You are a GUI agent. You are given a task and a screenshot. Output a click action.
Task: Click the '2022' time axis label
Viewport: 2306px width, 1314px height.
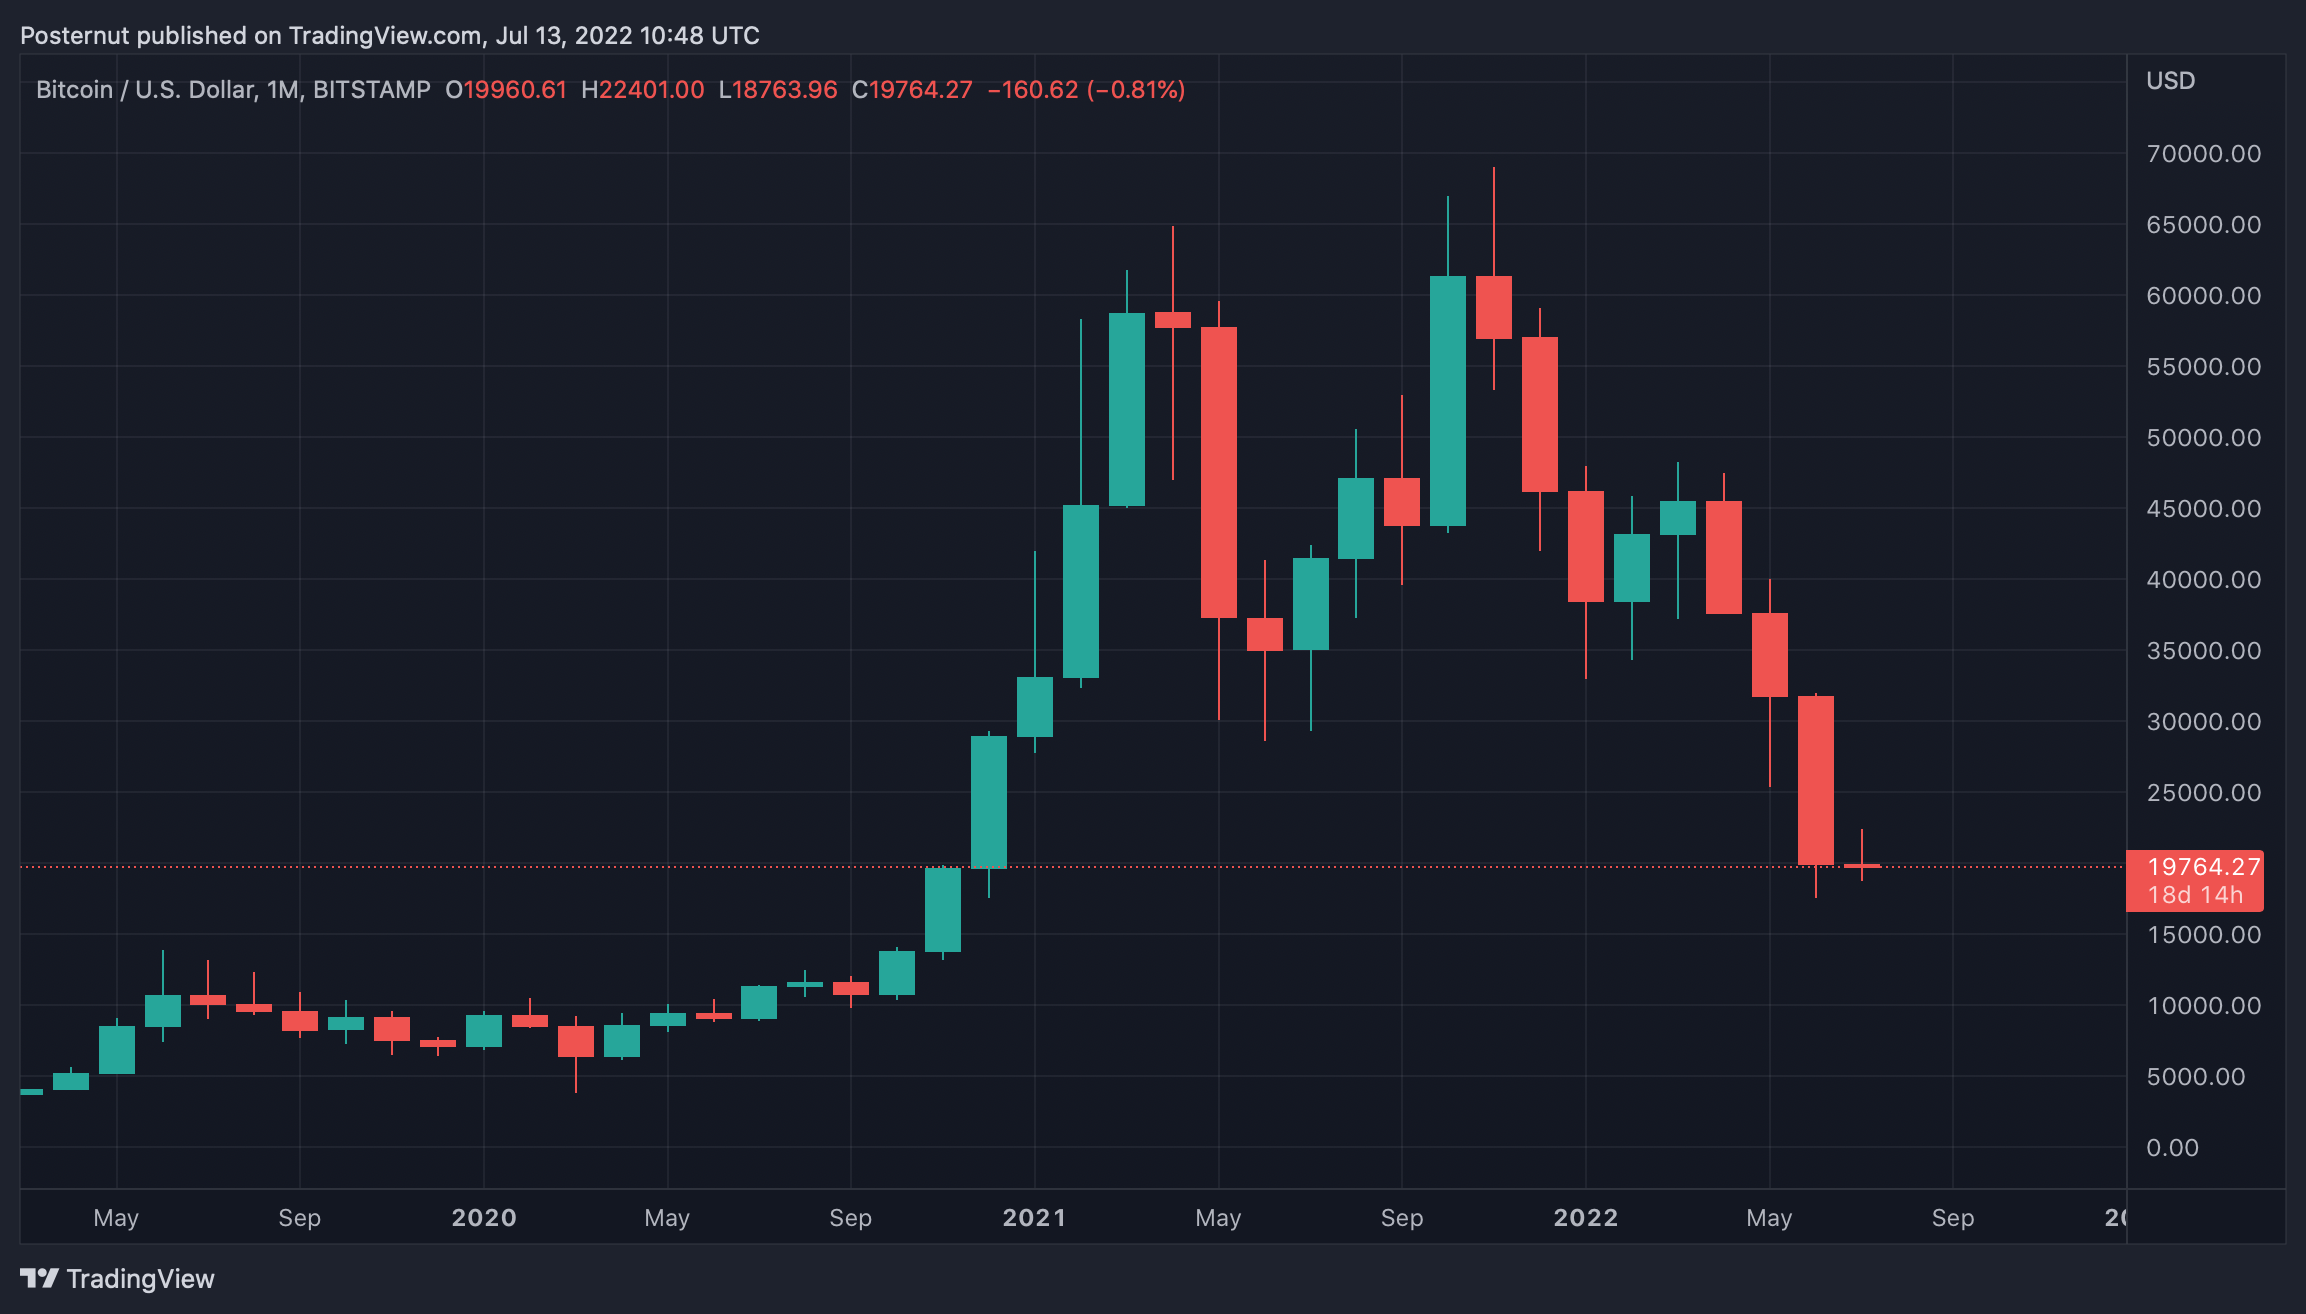pos(1586,1218)
